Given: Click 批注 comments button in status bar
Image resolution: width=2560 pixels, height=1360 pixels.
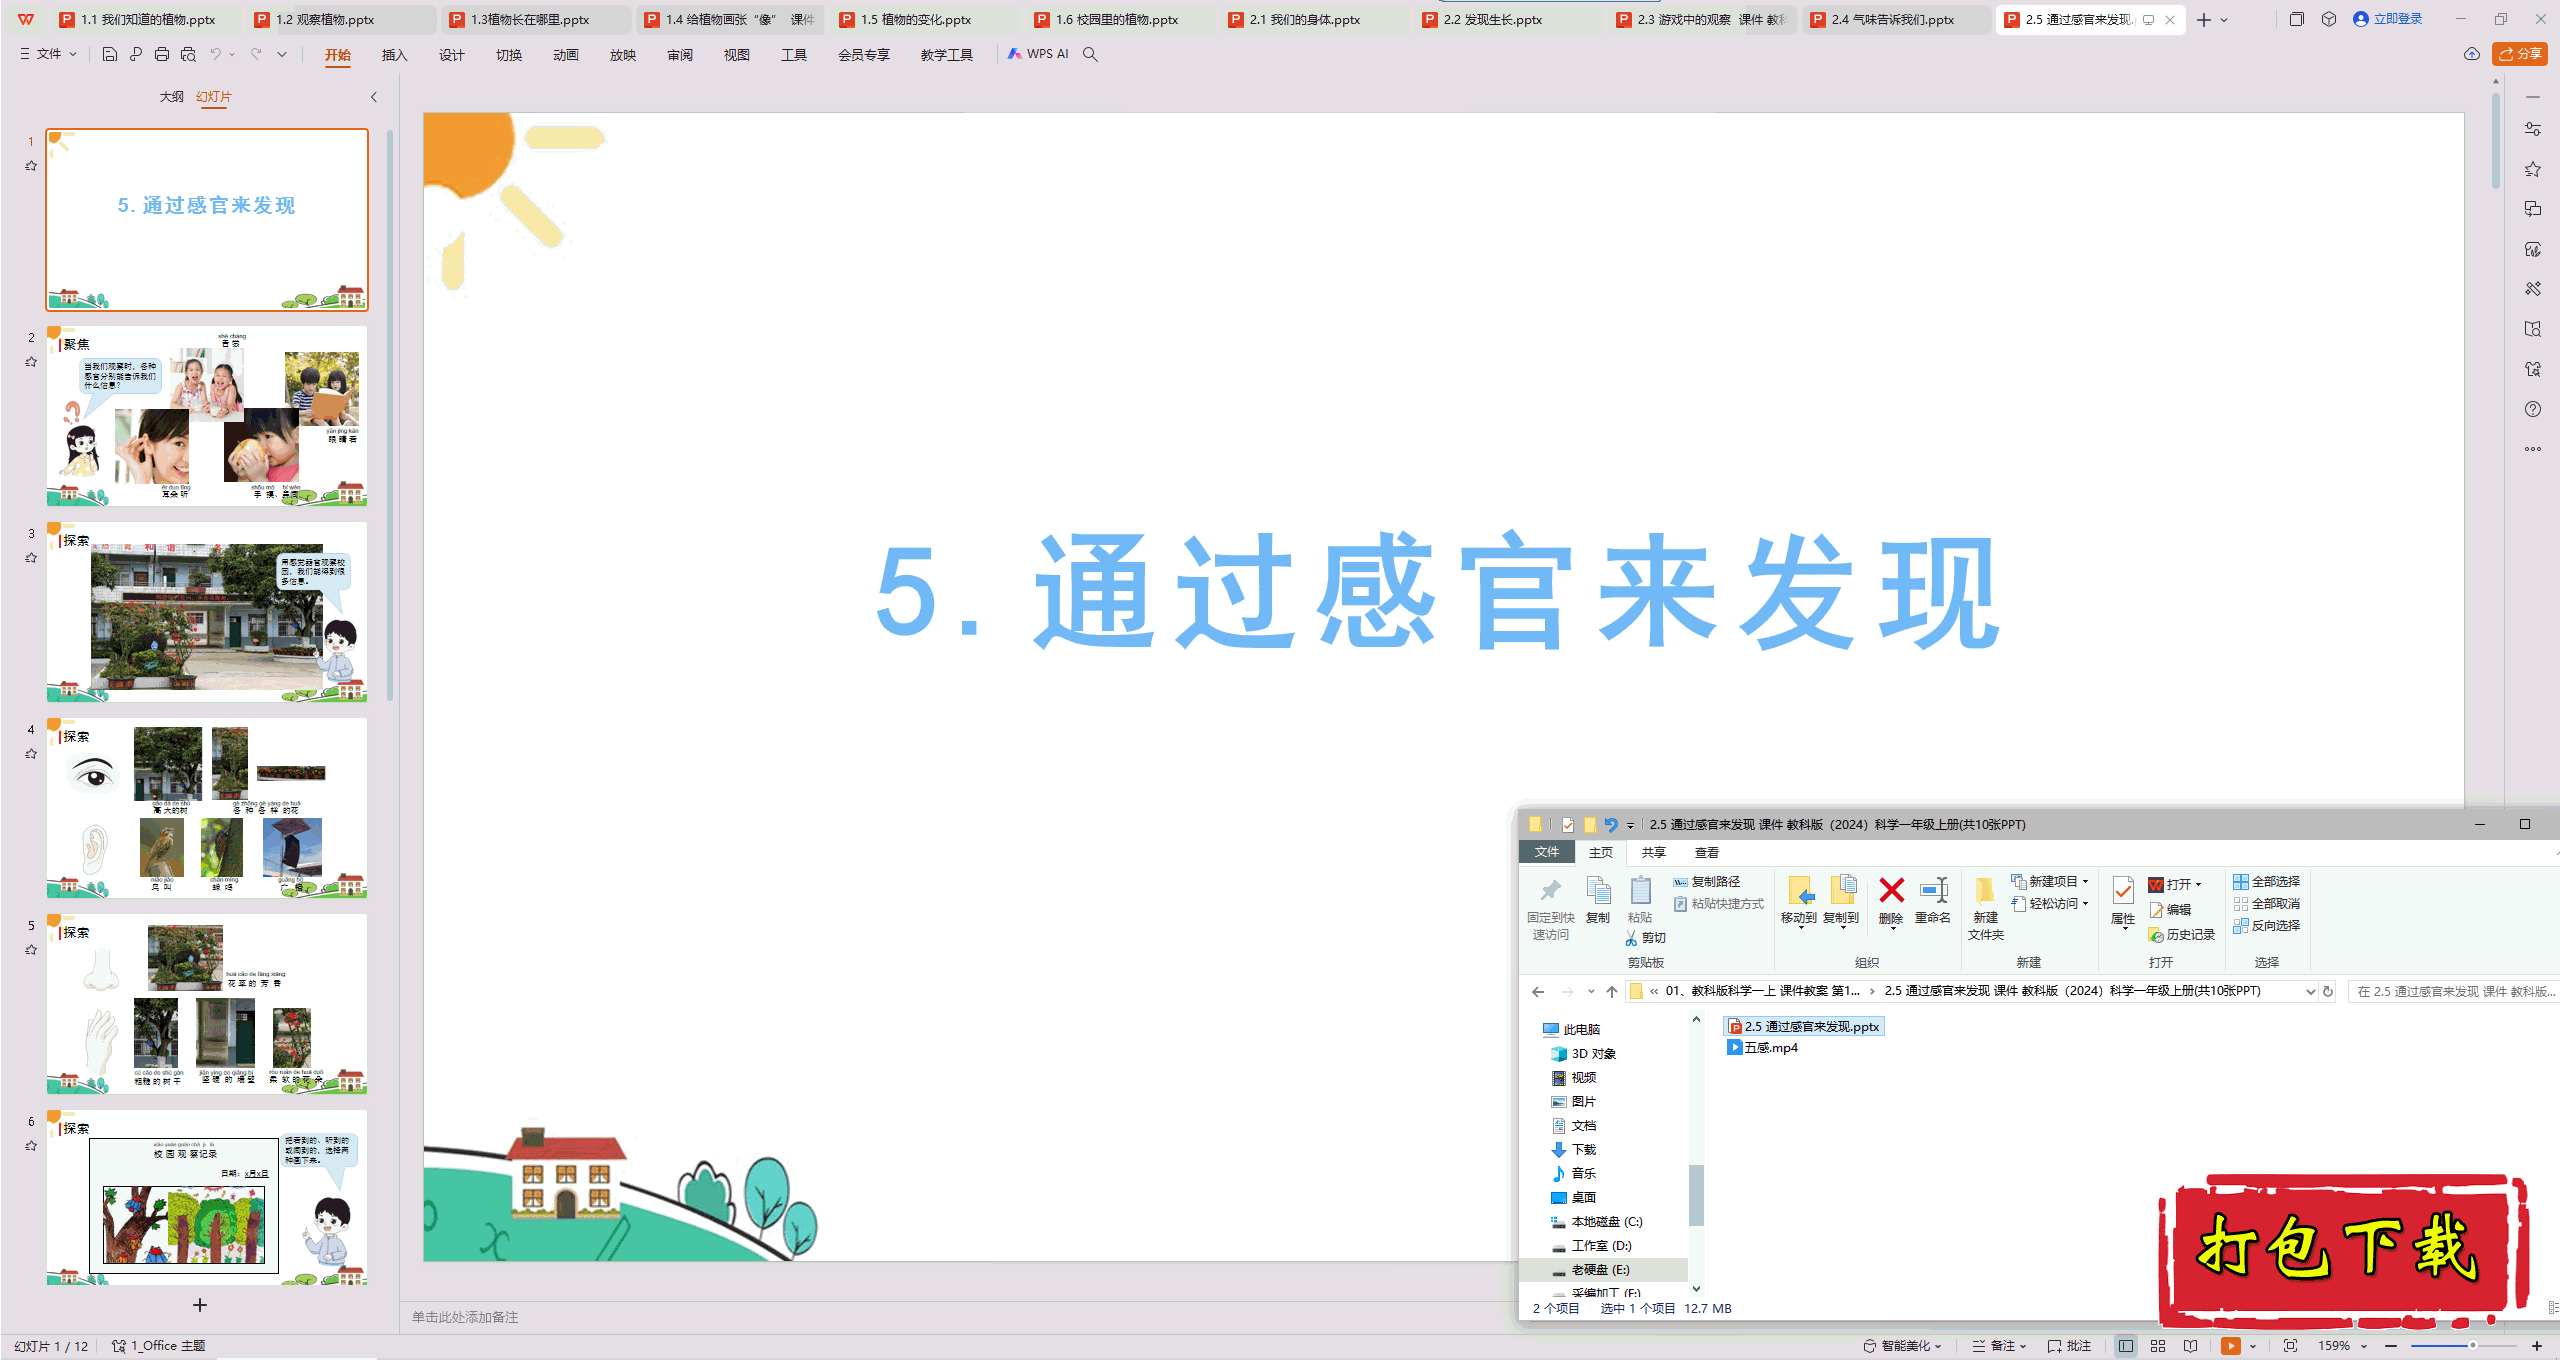Looking at the screenshot, I should (2070, 1346).
